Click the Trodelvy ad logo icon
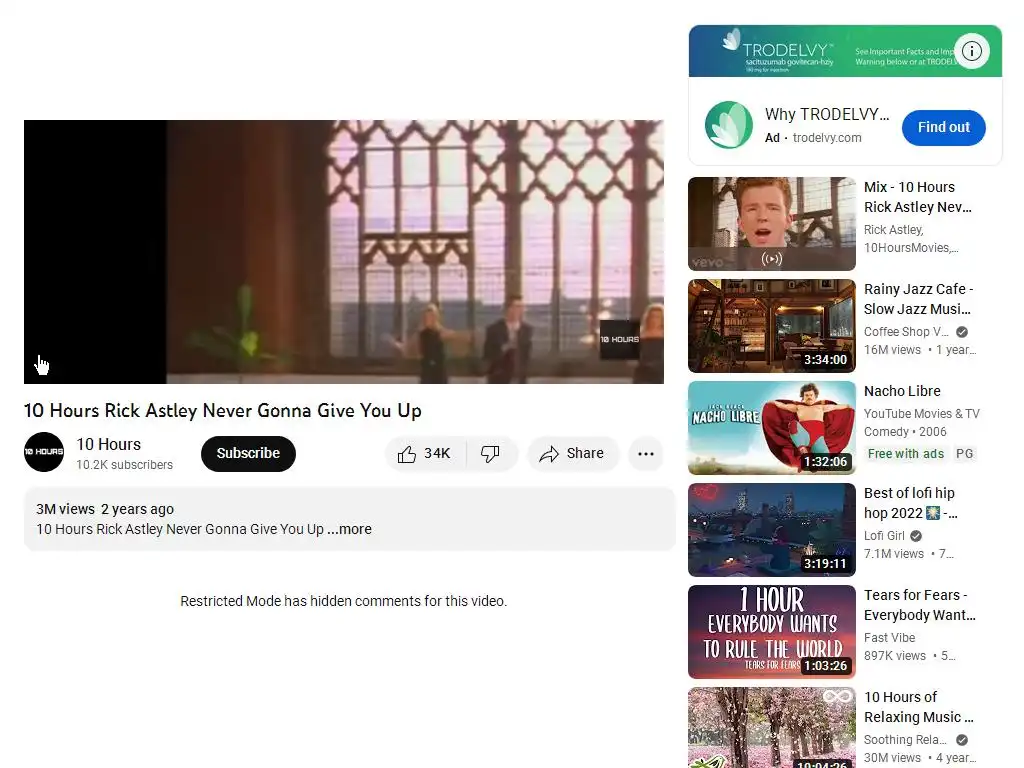Image resolution: width=1024 pixels, height=768 pixels. (x=729, y=125)
